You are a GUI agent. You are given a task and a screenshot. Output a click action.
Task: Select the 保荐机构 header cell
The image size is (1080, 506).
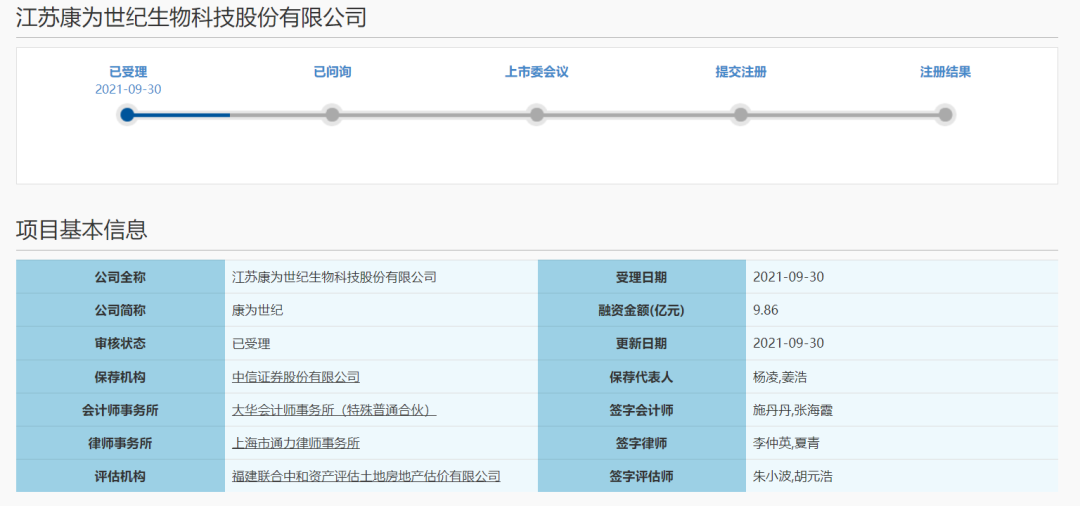click(121, 377)
